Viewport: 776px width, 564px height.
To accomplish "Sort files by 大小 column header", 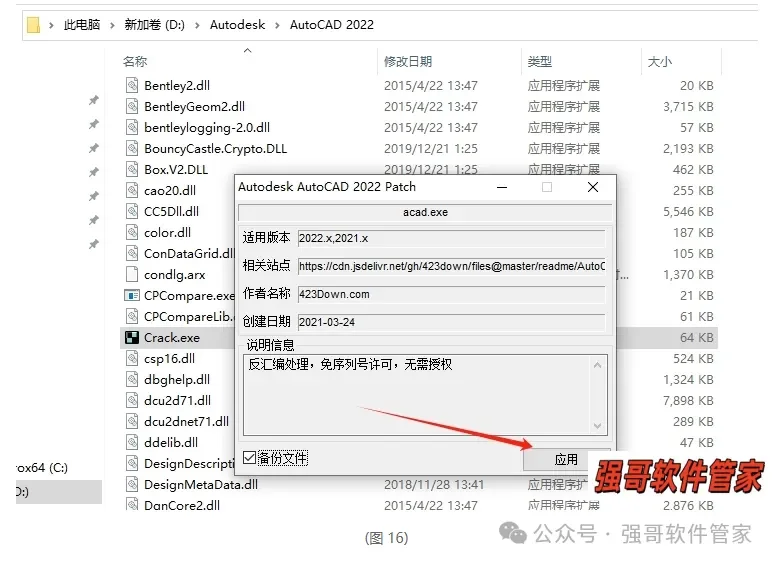I will (x=660, y=61).
